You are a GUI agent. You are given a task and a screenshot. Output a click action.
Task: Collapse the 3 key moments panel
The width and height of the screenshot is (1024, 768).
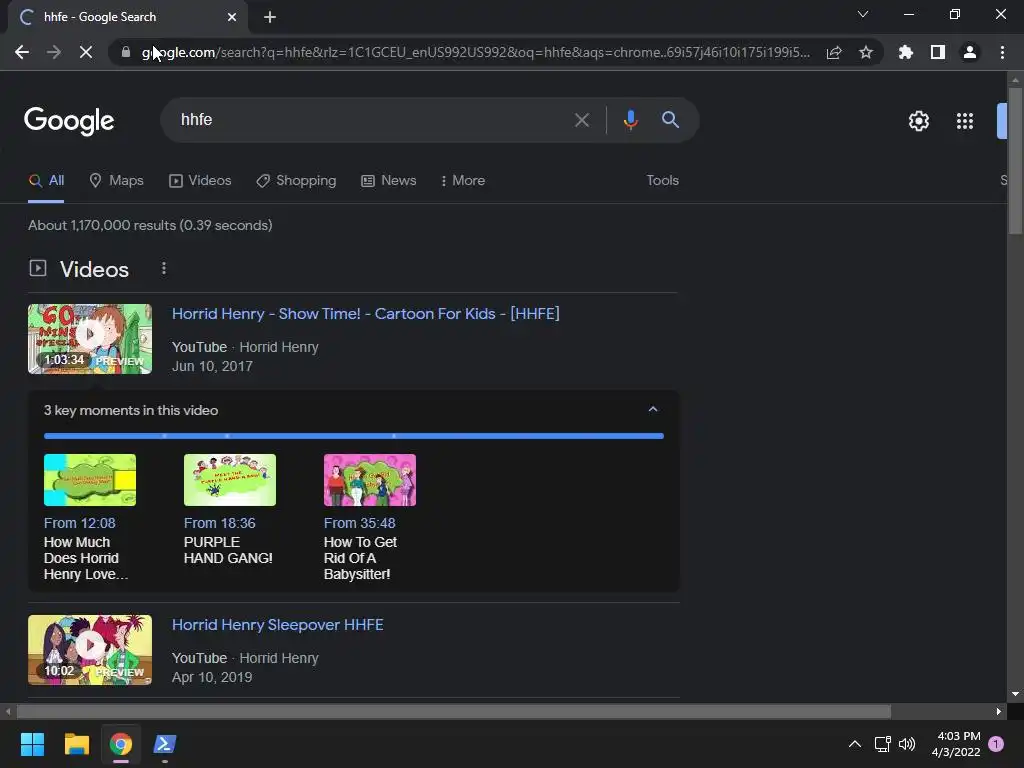[x=652, y=409]
